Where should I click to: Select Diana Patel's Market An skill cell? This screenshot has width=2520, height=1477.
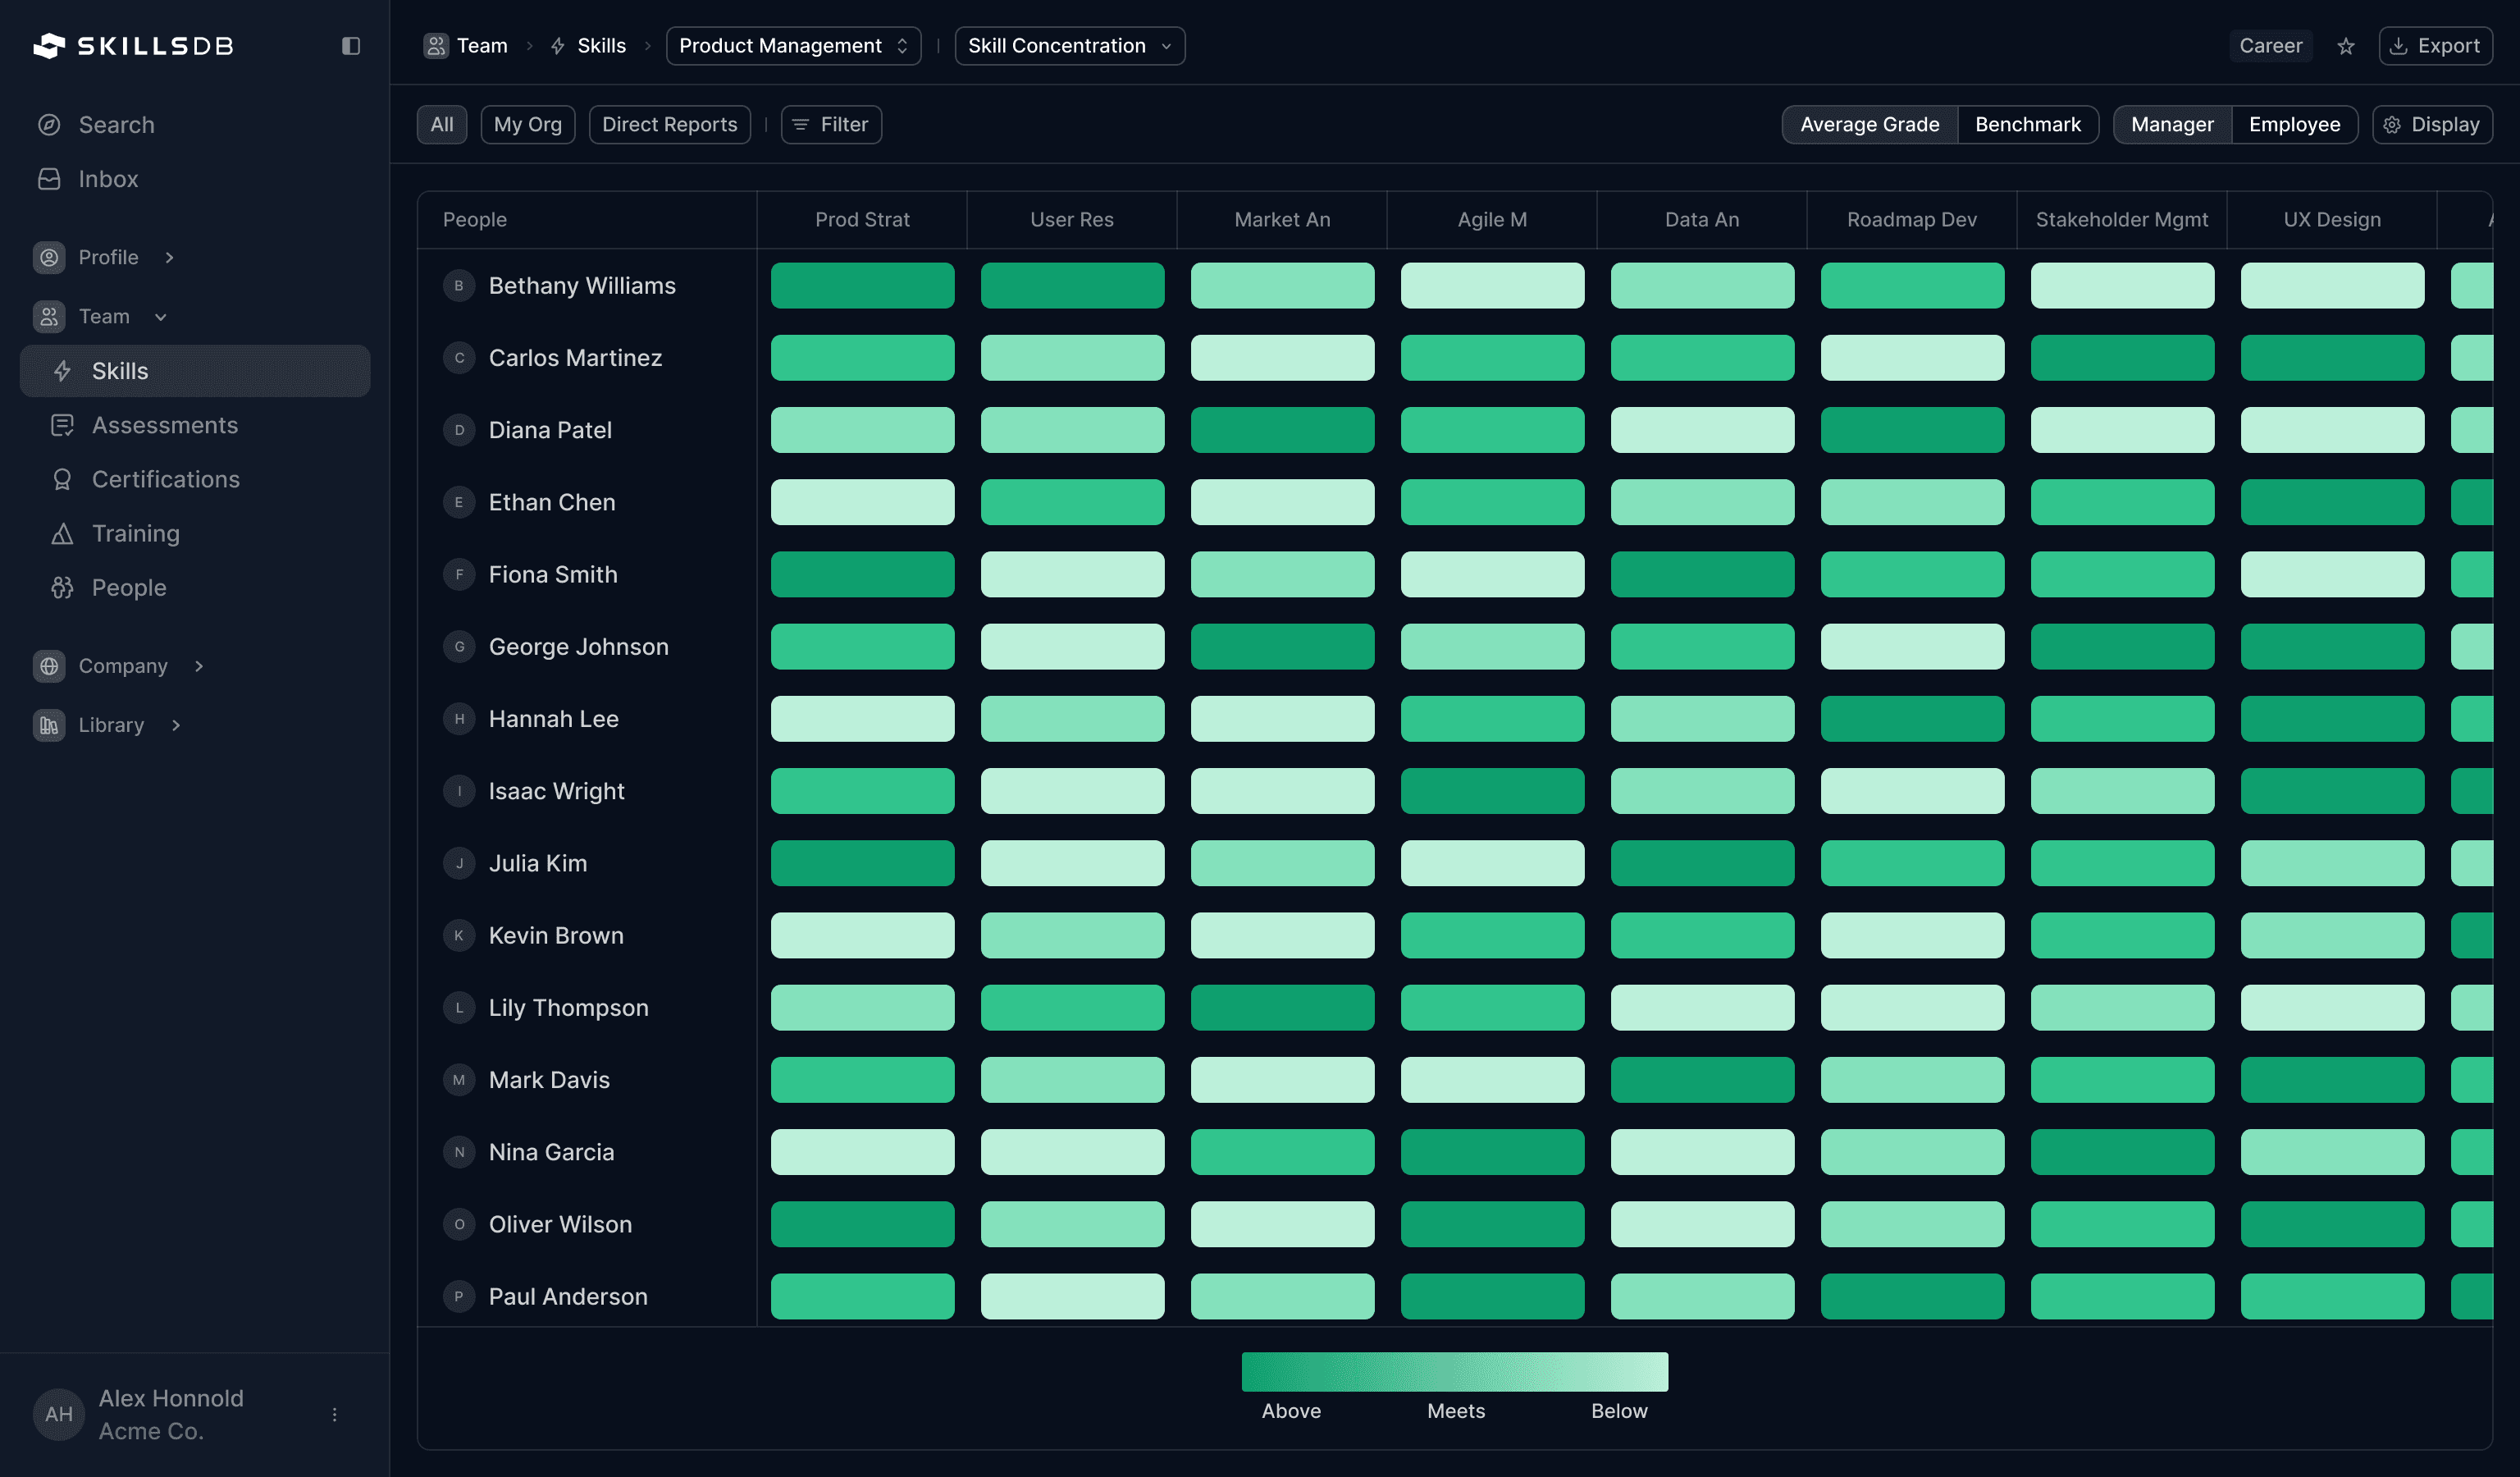point(1282,430)
